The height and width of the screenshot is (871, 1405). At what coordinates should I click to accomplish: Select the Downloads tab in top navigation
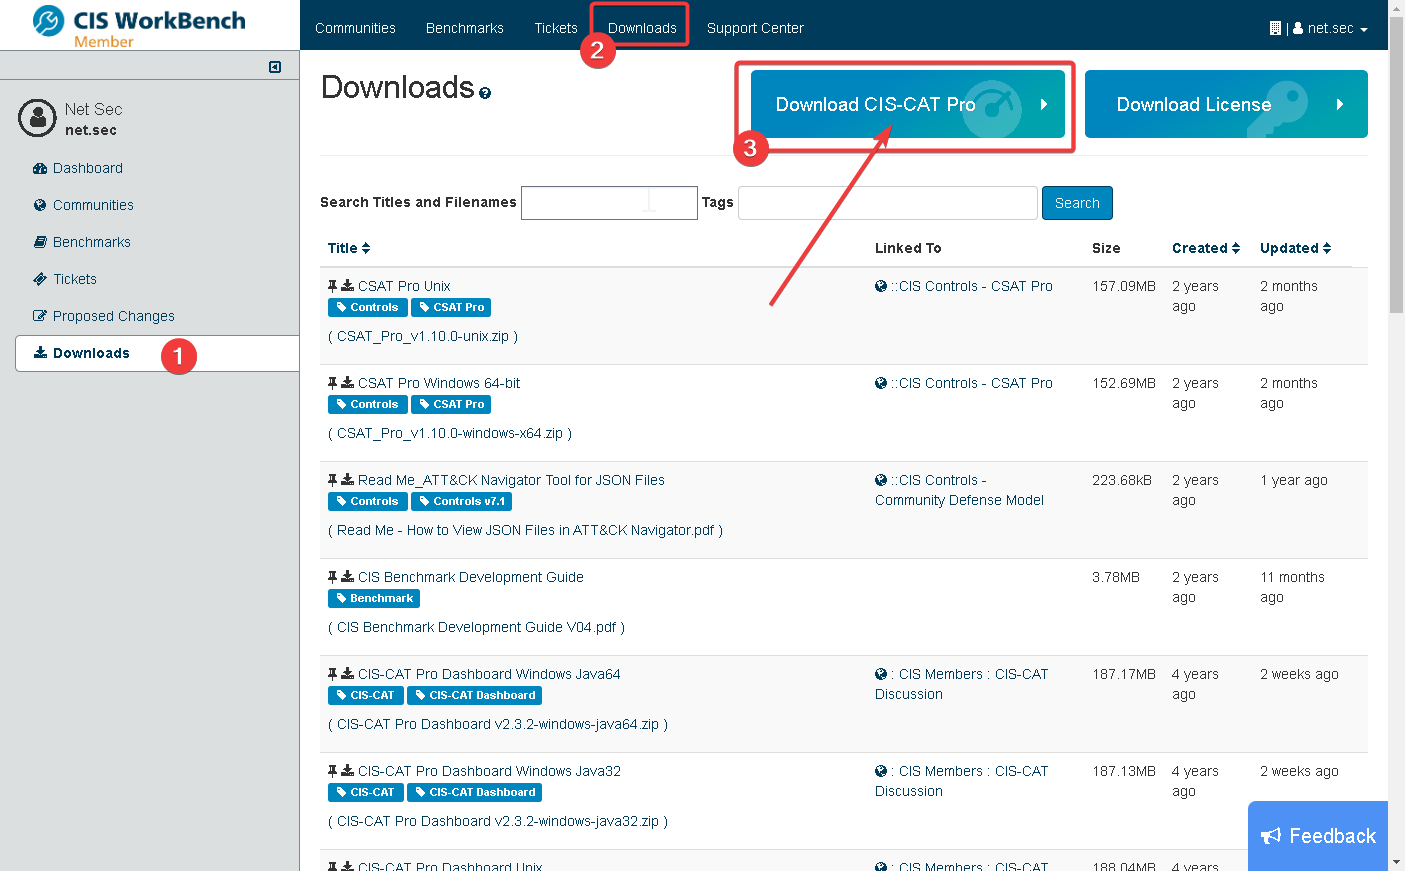[642, 28]
